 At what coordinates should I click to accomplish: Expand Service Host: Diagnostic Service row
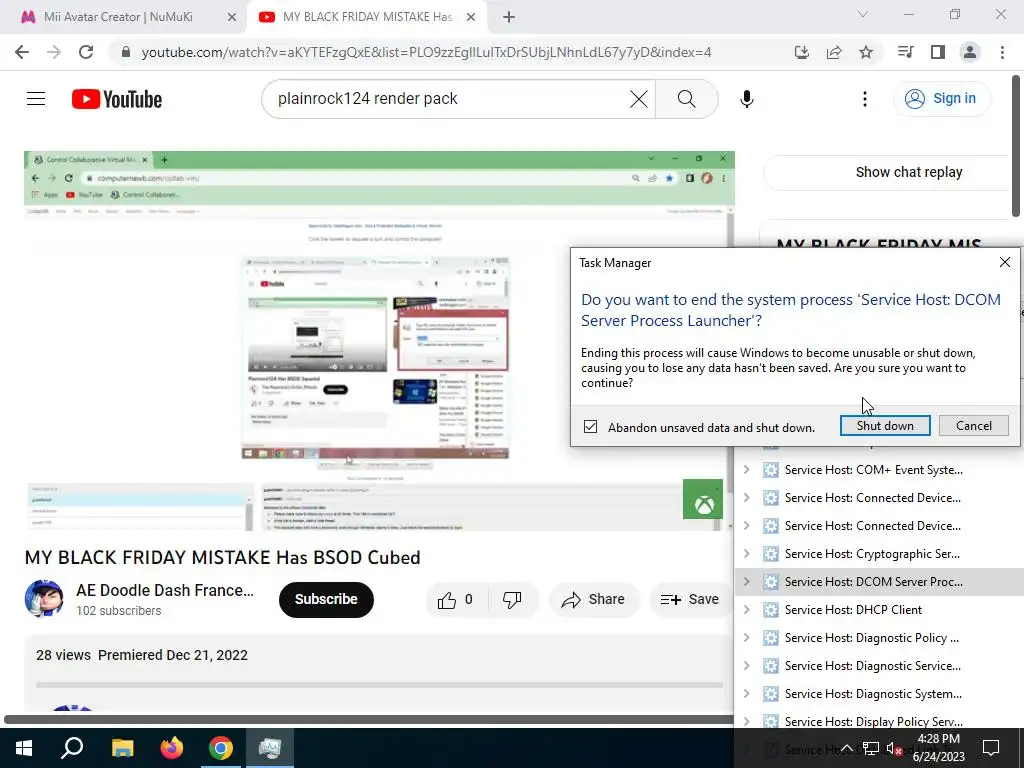[746, 666]
